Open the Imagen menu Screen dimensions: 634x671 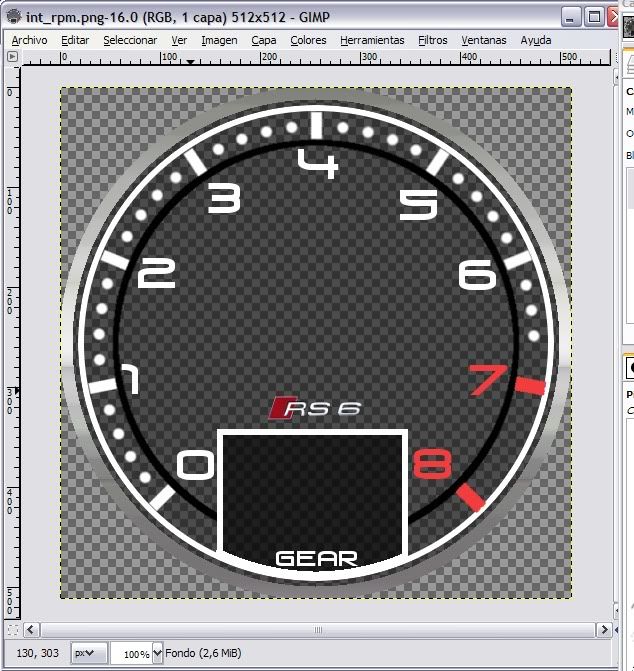pos(219,40)
